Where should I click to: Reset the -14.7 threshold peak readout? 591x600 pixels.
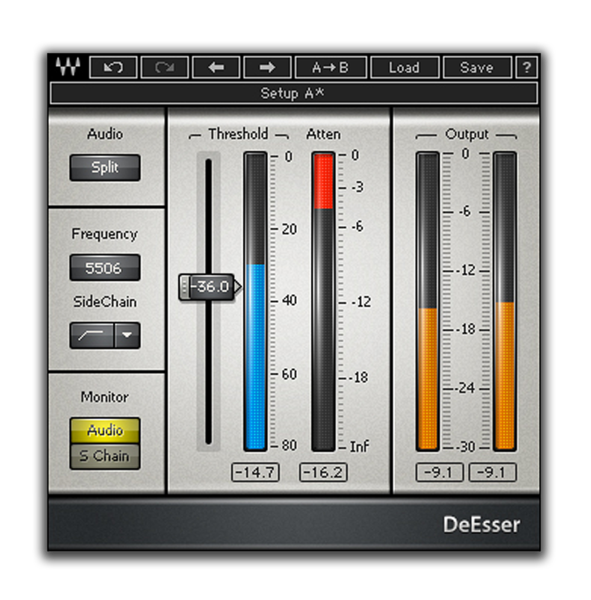255,472
